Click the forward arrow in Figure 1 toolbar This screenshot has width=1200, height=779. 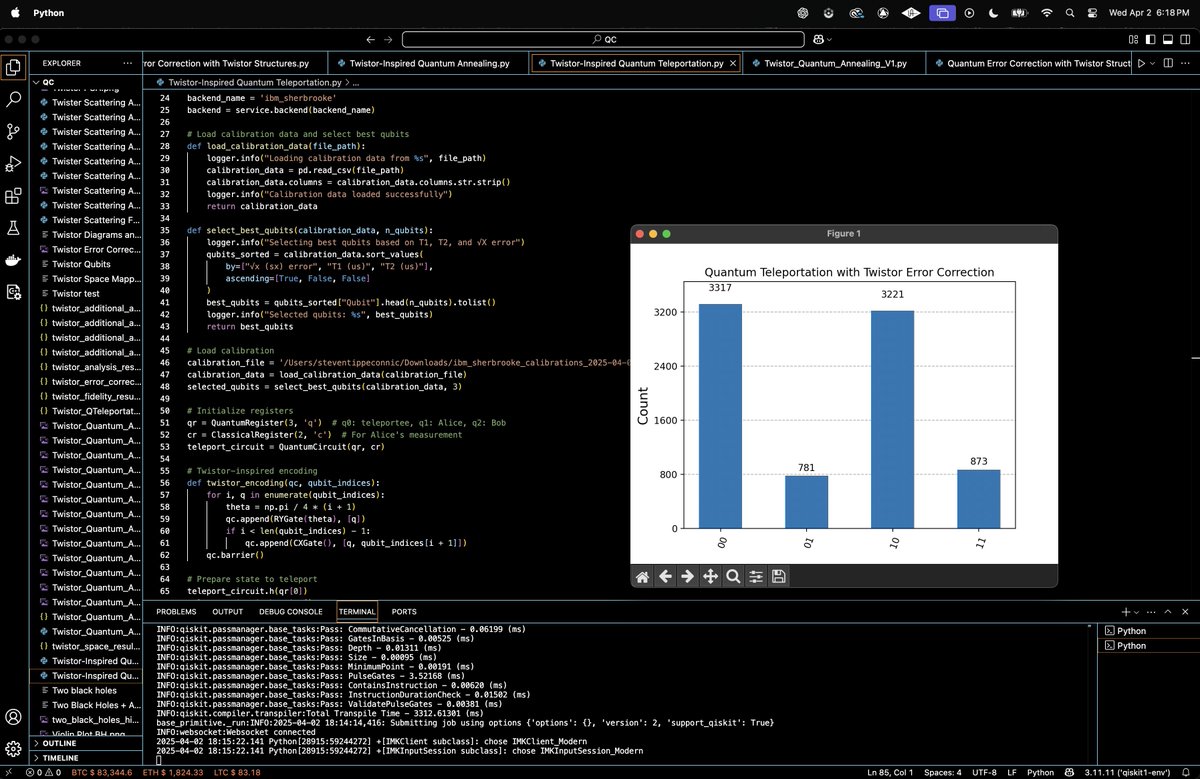tap(687, 576)
